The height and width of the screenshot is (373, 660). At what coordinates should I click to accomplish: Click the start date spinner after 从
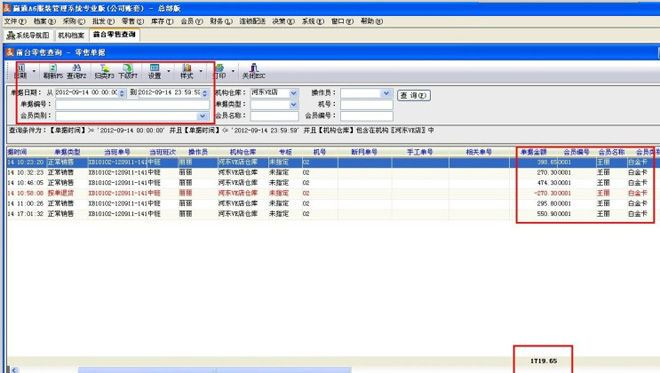pos(122,93)
